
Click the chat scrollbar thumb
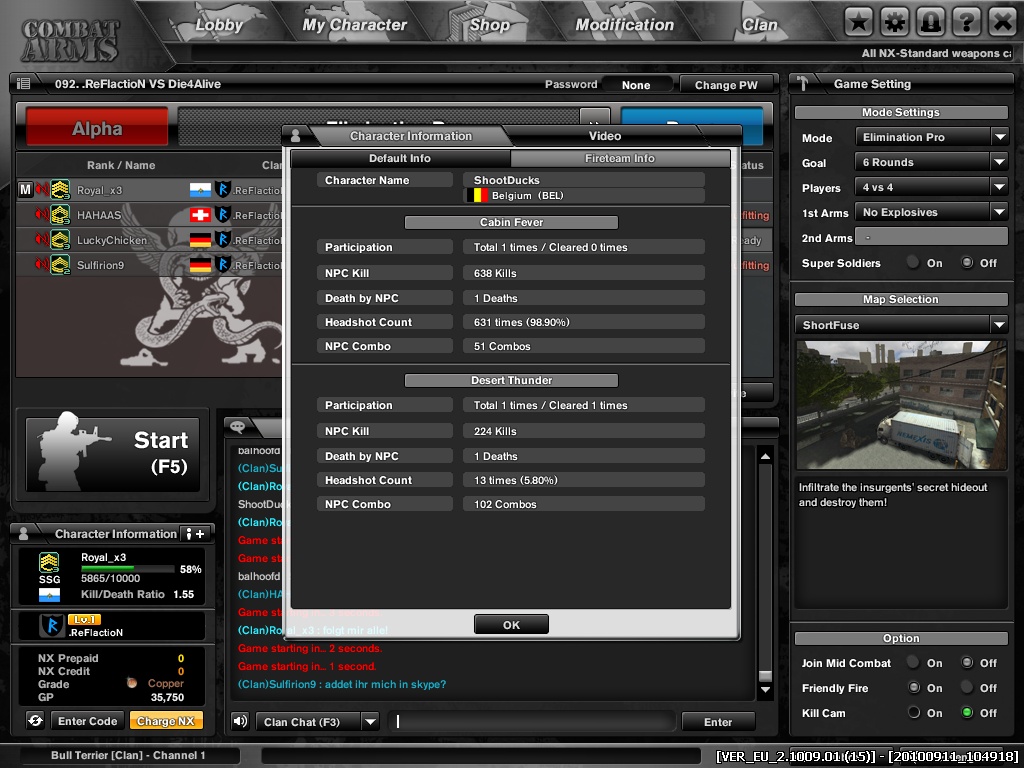pyautogui.click(x=765, y=676)
